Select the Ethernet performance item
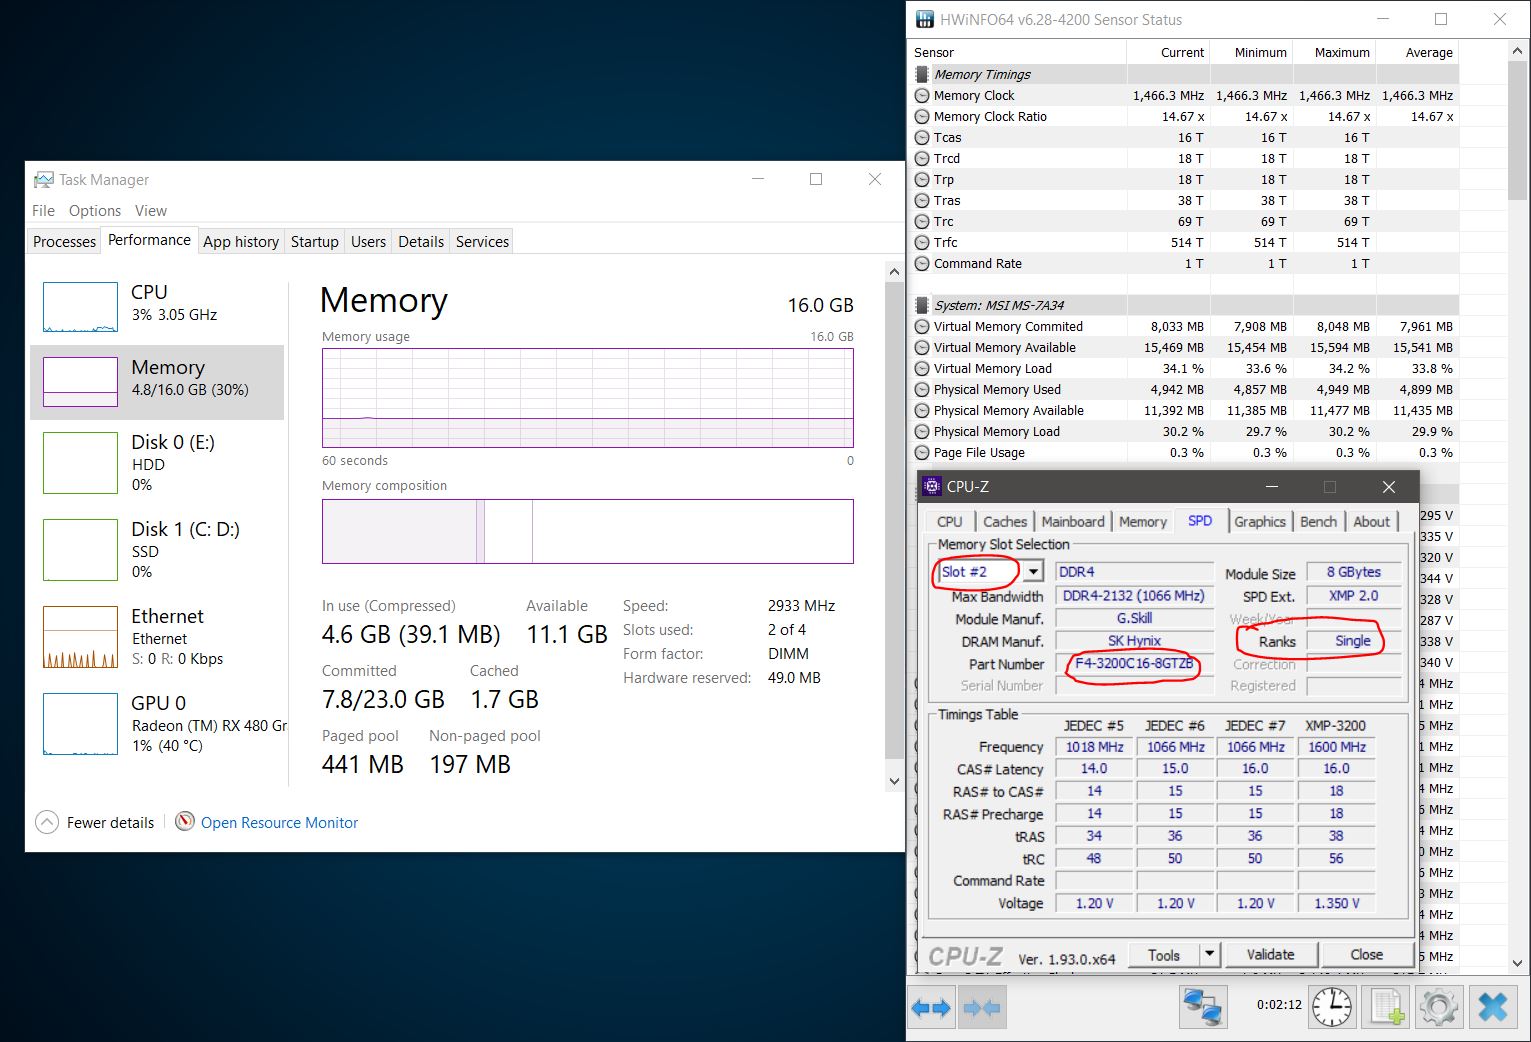 coord(157,637)
